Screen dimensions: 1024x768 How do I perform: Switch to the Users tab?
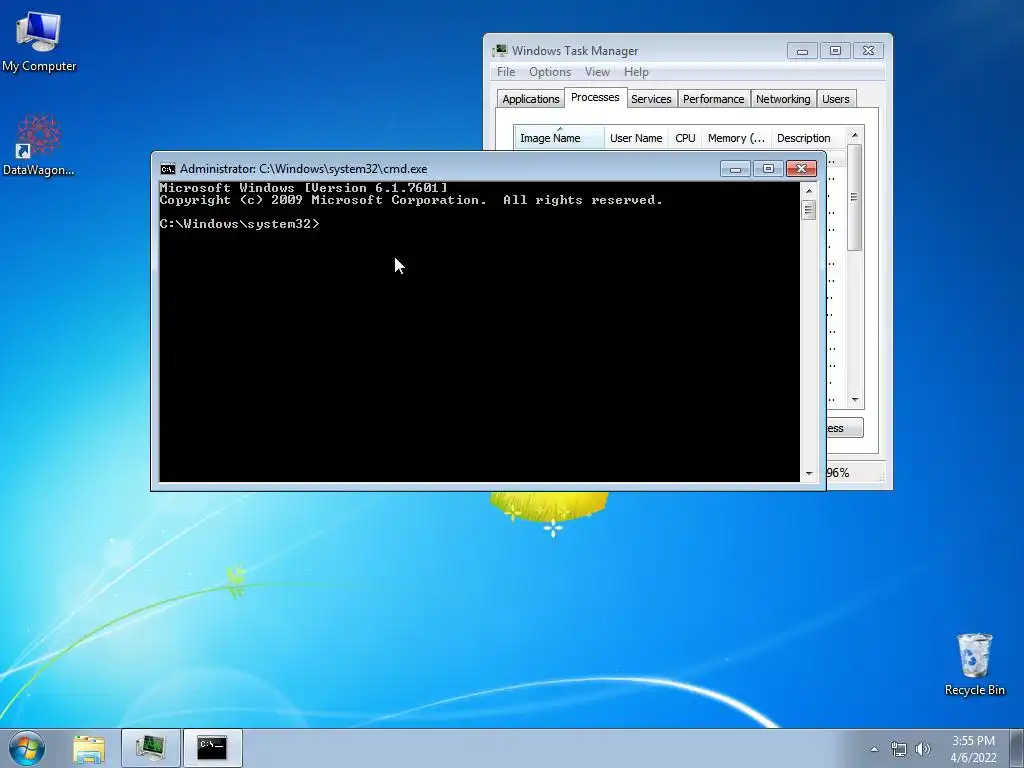pos(835,99)
